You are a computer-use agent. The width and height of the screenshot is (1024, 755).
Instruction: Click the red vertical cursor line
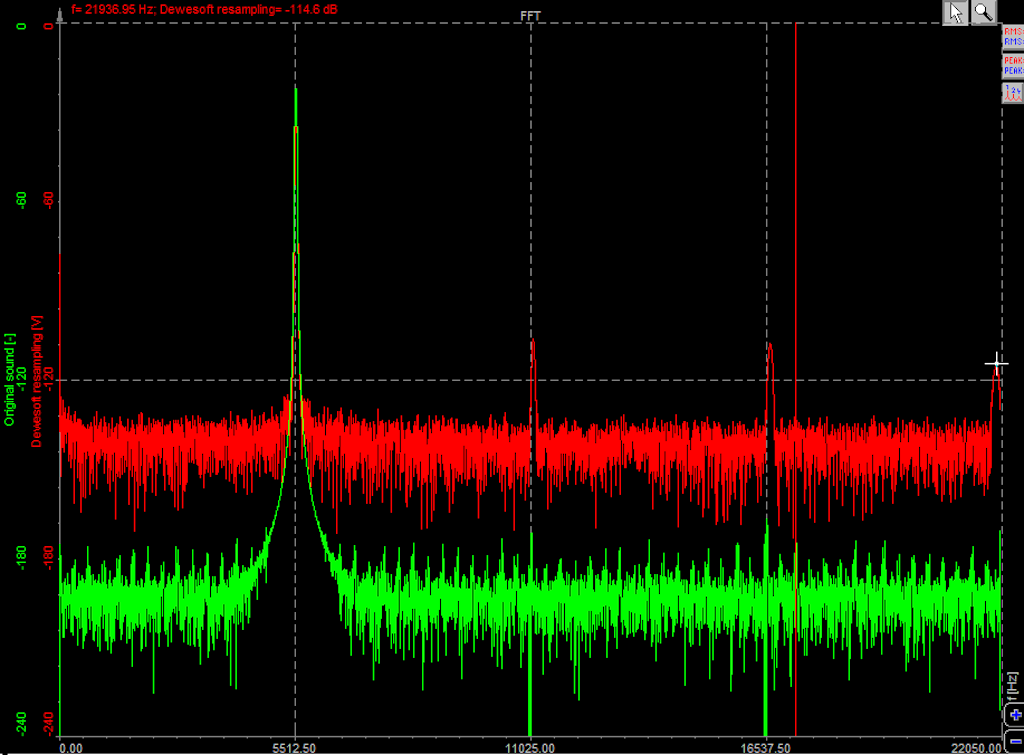click(795, 379)
